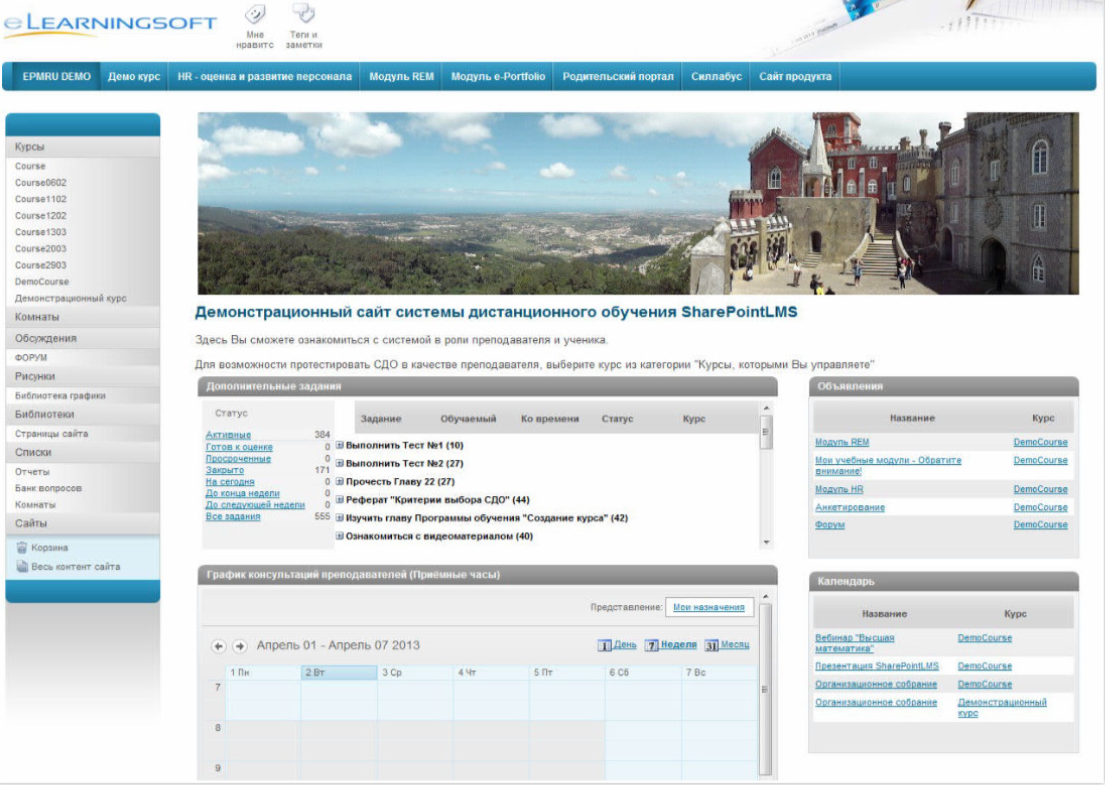Open the 'Модуль REM' tab
This screenshot has width=1105, height=785.
(402, 77)
